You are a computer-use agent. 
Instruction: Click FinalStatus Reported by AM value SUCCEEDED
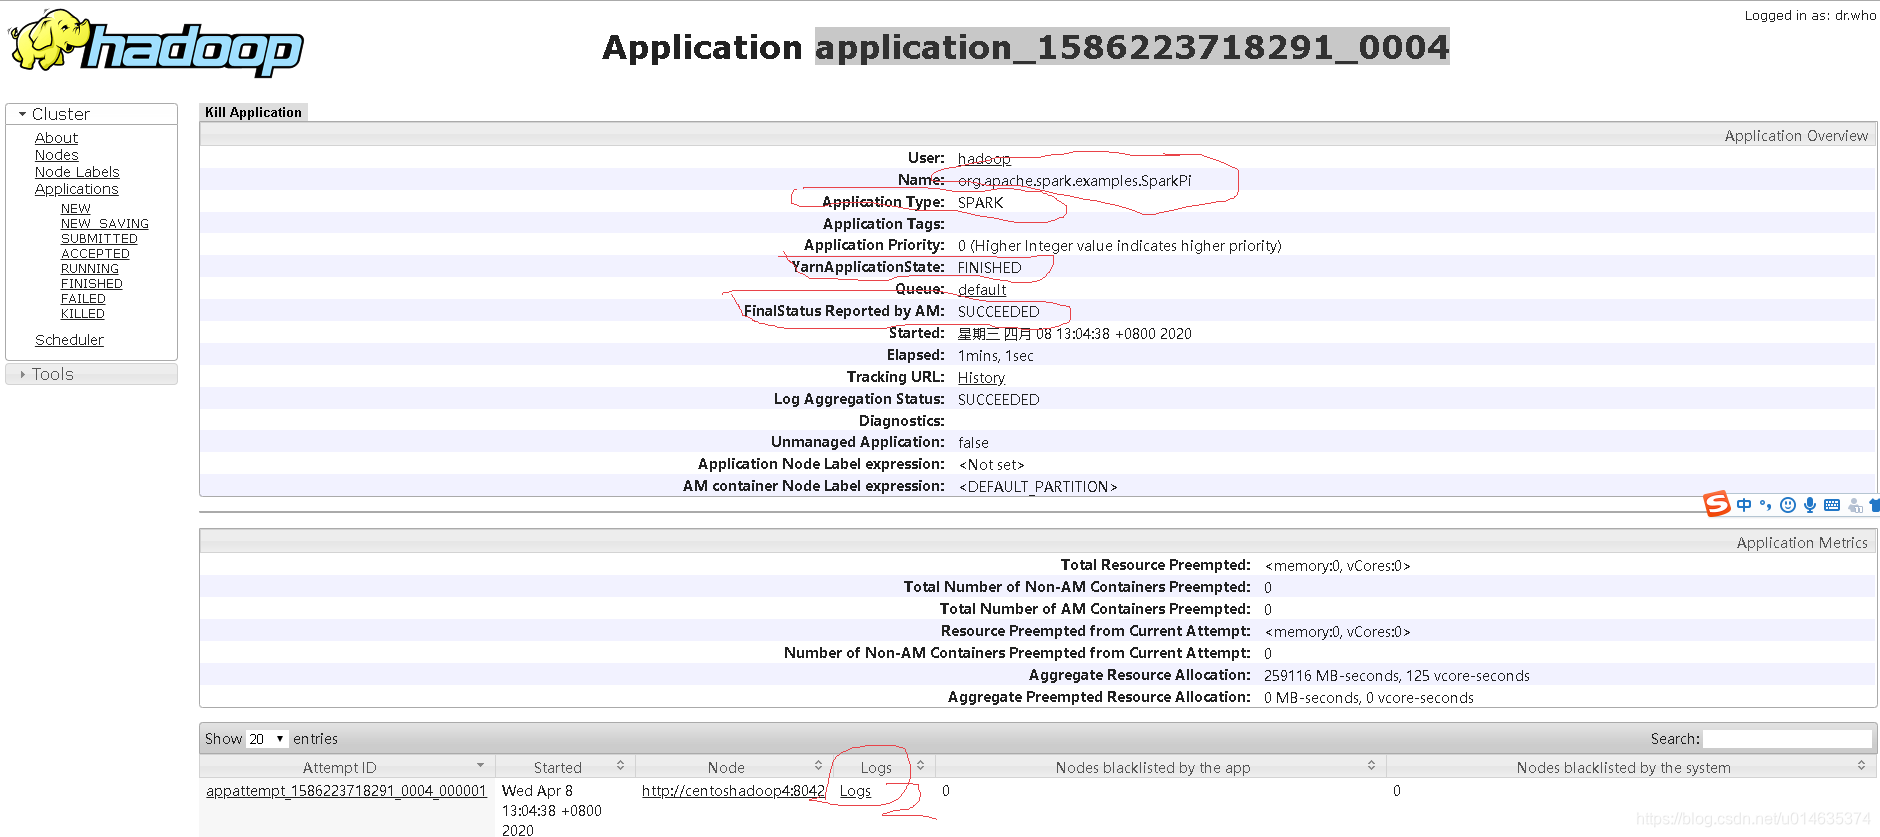point(998,312)
